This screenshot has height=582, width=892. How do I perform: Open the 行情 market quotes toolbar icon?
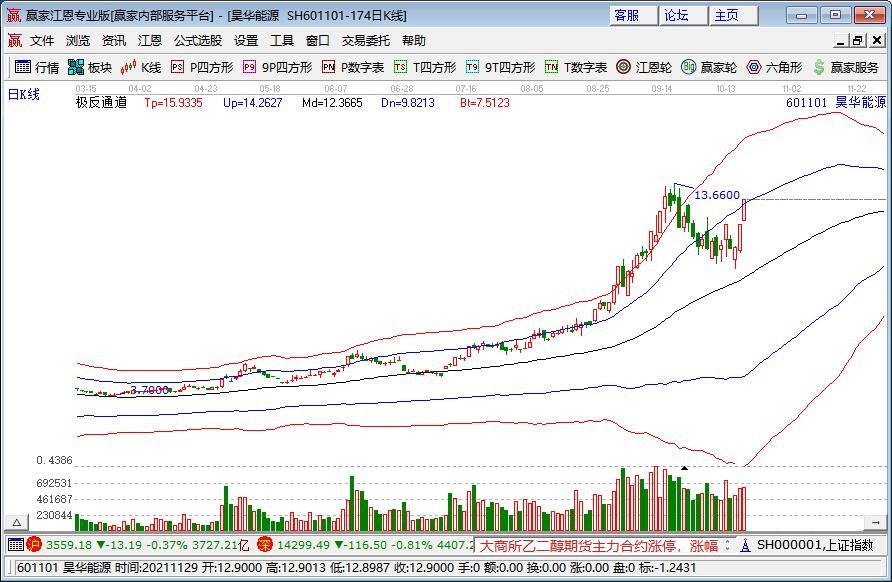[37, 67]
